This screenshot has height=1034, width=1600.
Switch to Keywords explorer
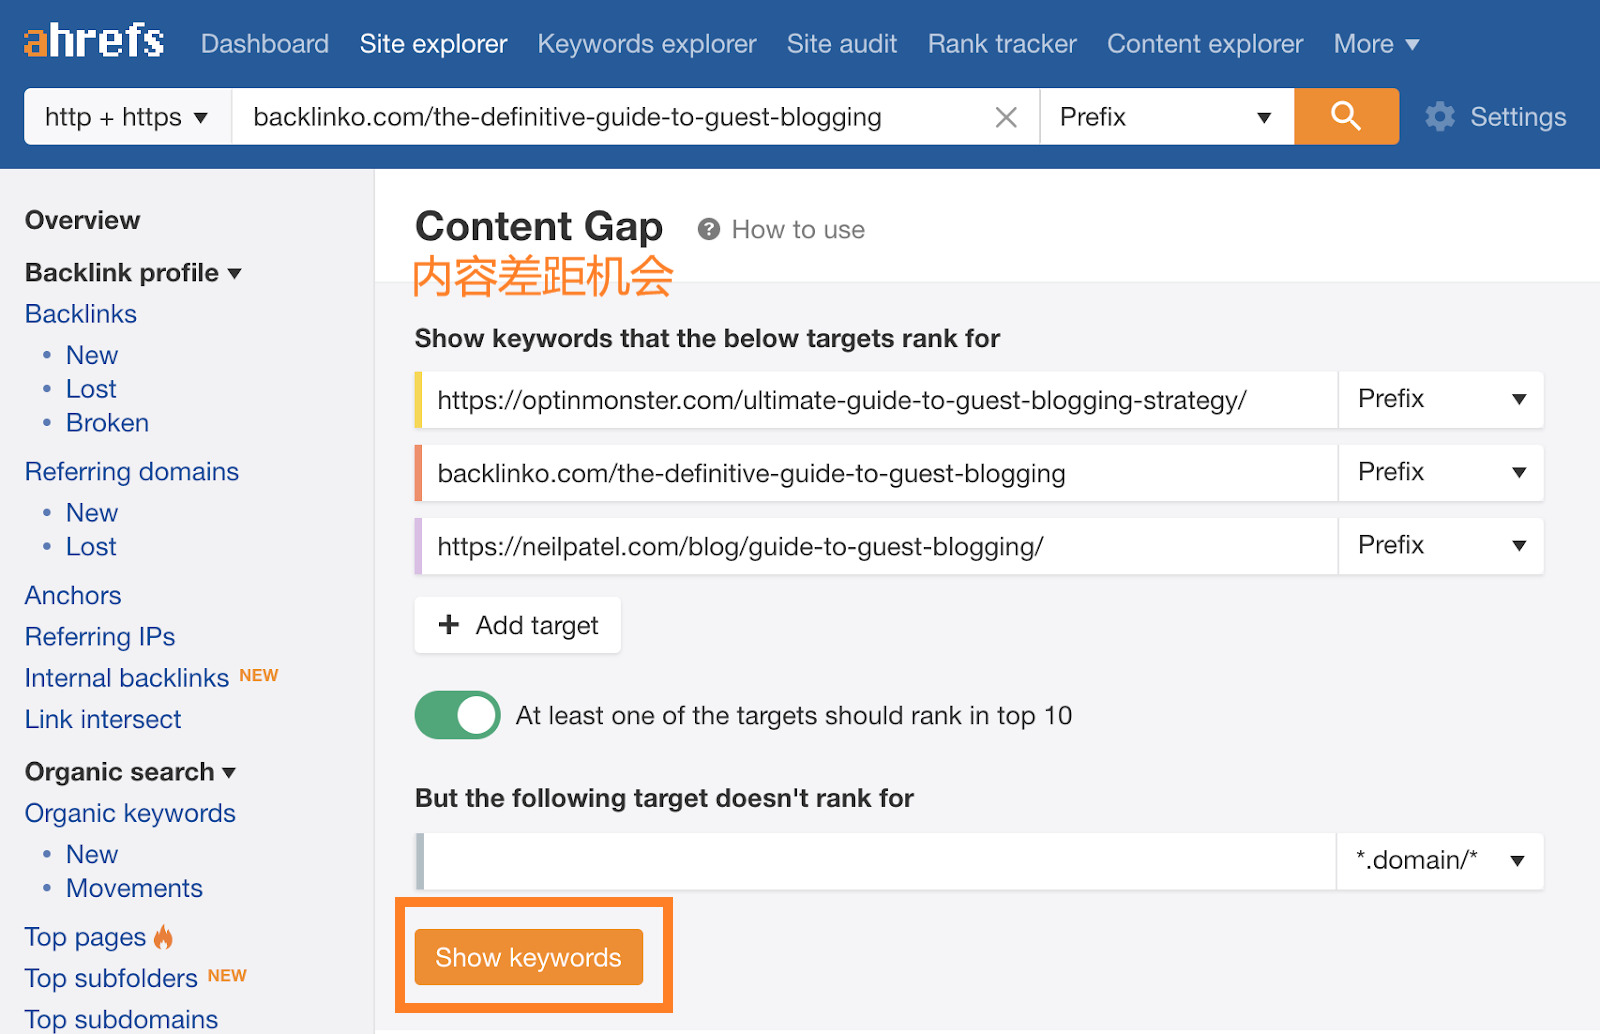point(646,44)
